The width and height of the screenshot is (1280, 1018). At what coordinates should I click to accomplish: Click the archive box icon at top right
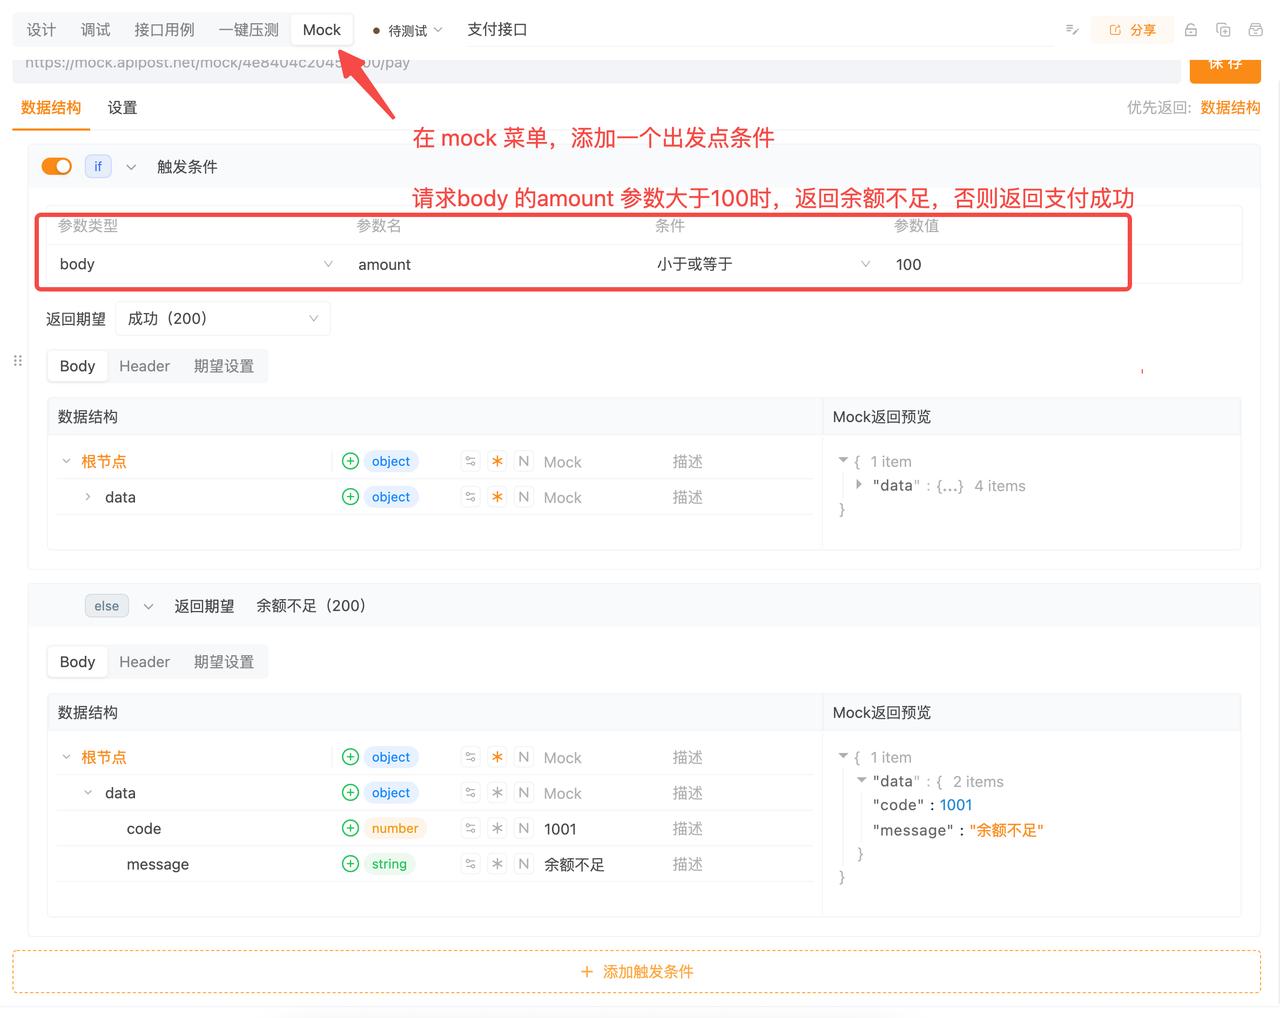pyautogui.click(x=1256, y=30)
